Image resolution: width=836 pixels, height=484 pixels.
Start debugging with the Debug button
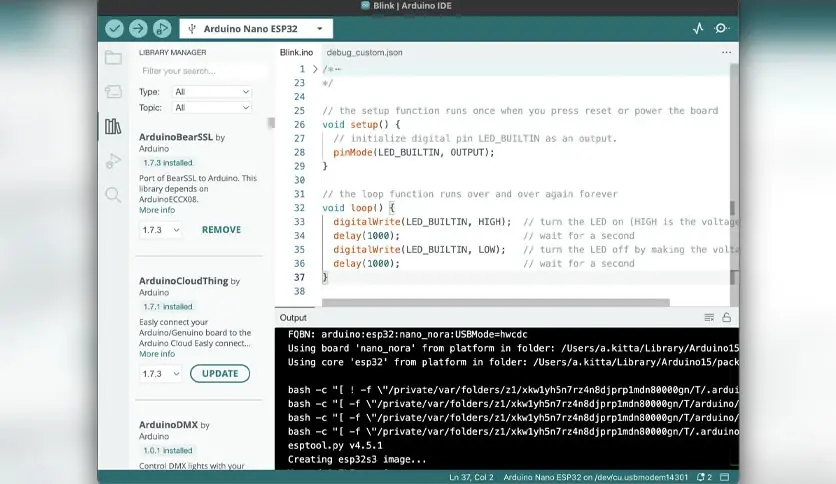pos(162,29)
